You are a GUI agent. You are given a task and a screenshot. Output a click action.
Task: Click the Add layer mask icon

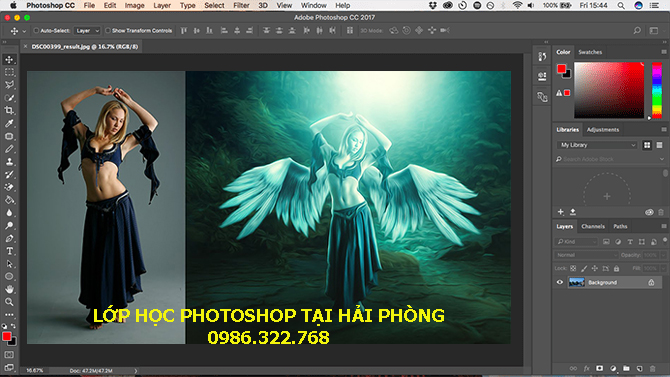[x=599, y=368]
